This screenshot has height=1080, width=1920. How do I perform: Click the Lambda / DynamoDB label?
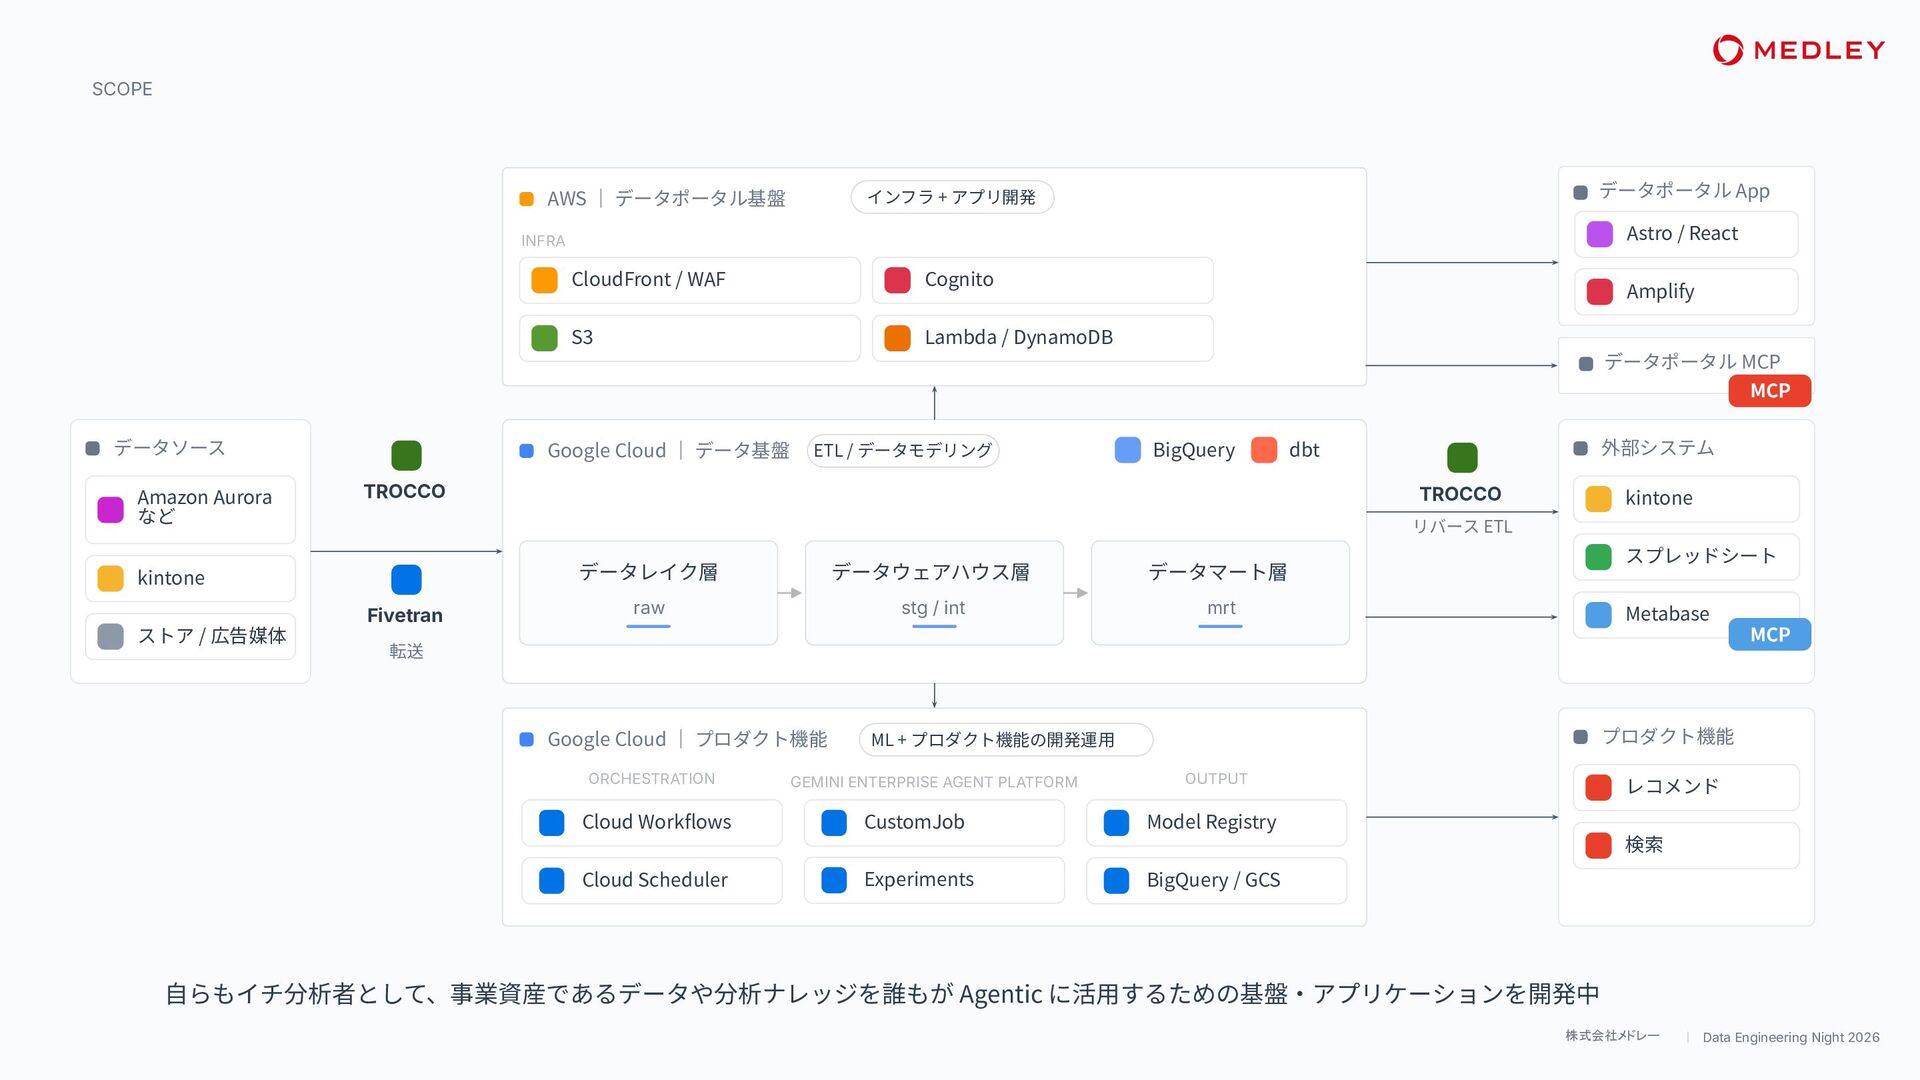1018,338
